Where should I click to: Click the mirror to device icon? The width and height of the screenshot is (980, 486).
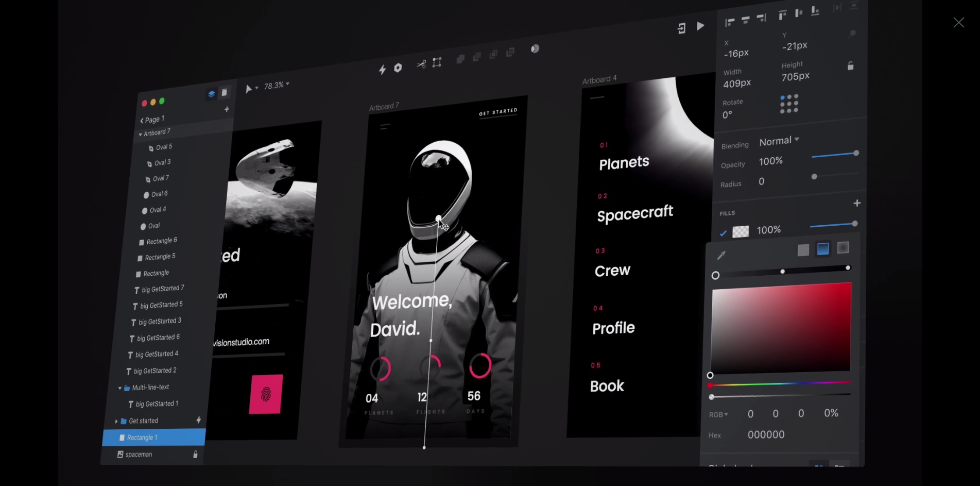click(x=681, y=28)
